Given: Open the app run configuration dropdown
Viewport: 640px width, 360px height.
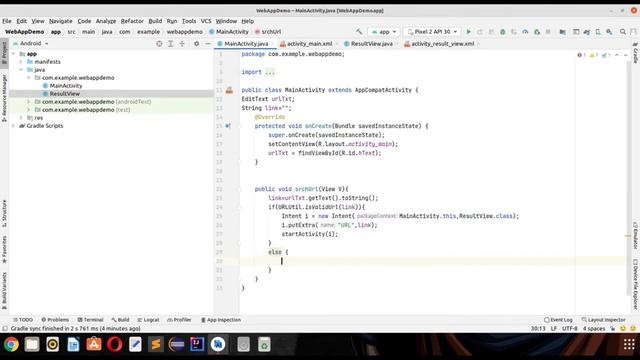Looking at the screenshot, I should (384, 32).
